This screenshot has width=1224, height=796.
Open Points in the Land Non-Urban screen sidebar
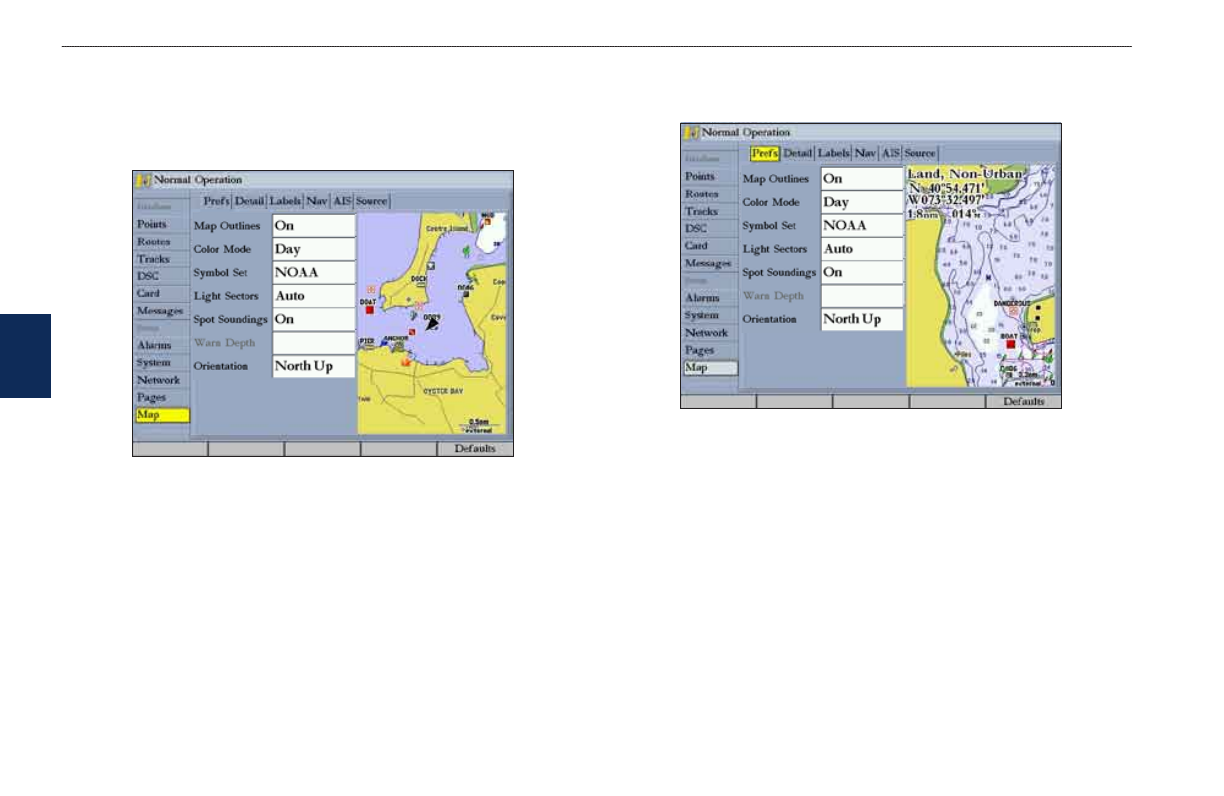pos(710,176)
